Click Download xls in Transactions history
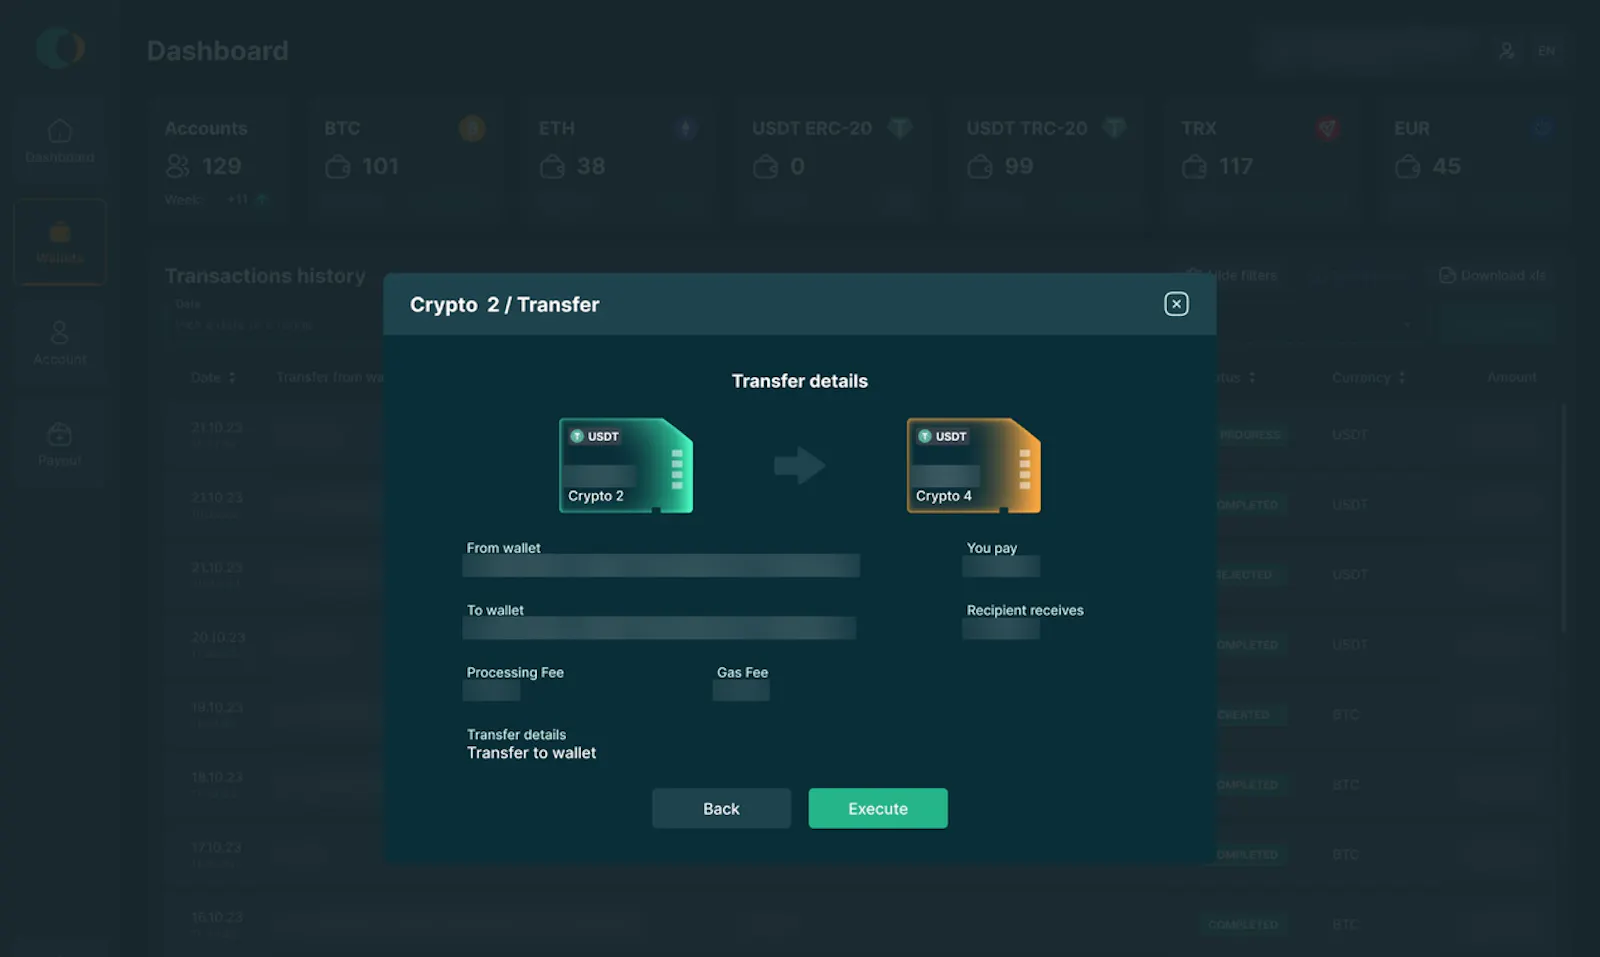This screenshot has height=957, width=1600. click(1493, 275)
